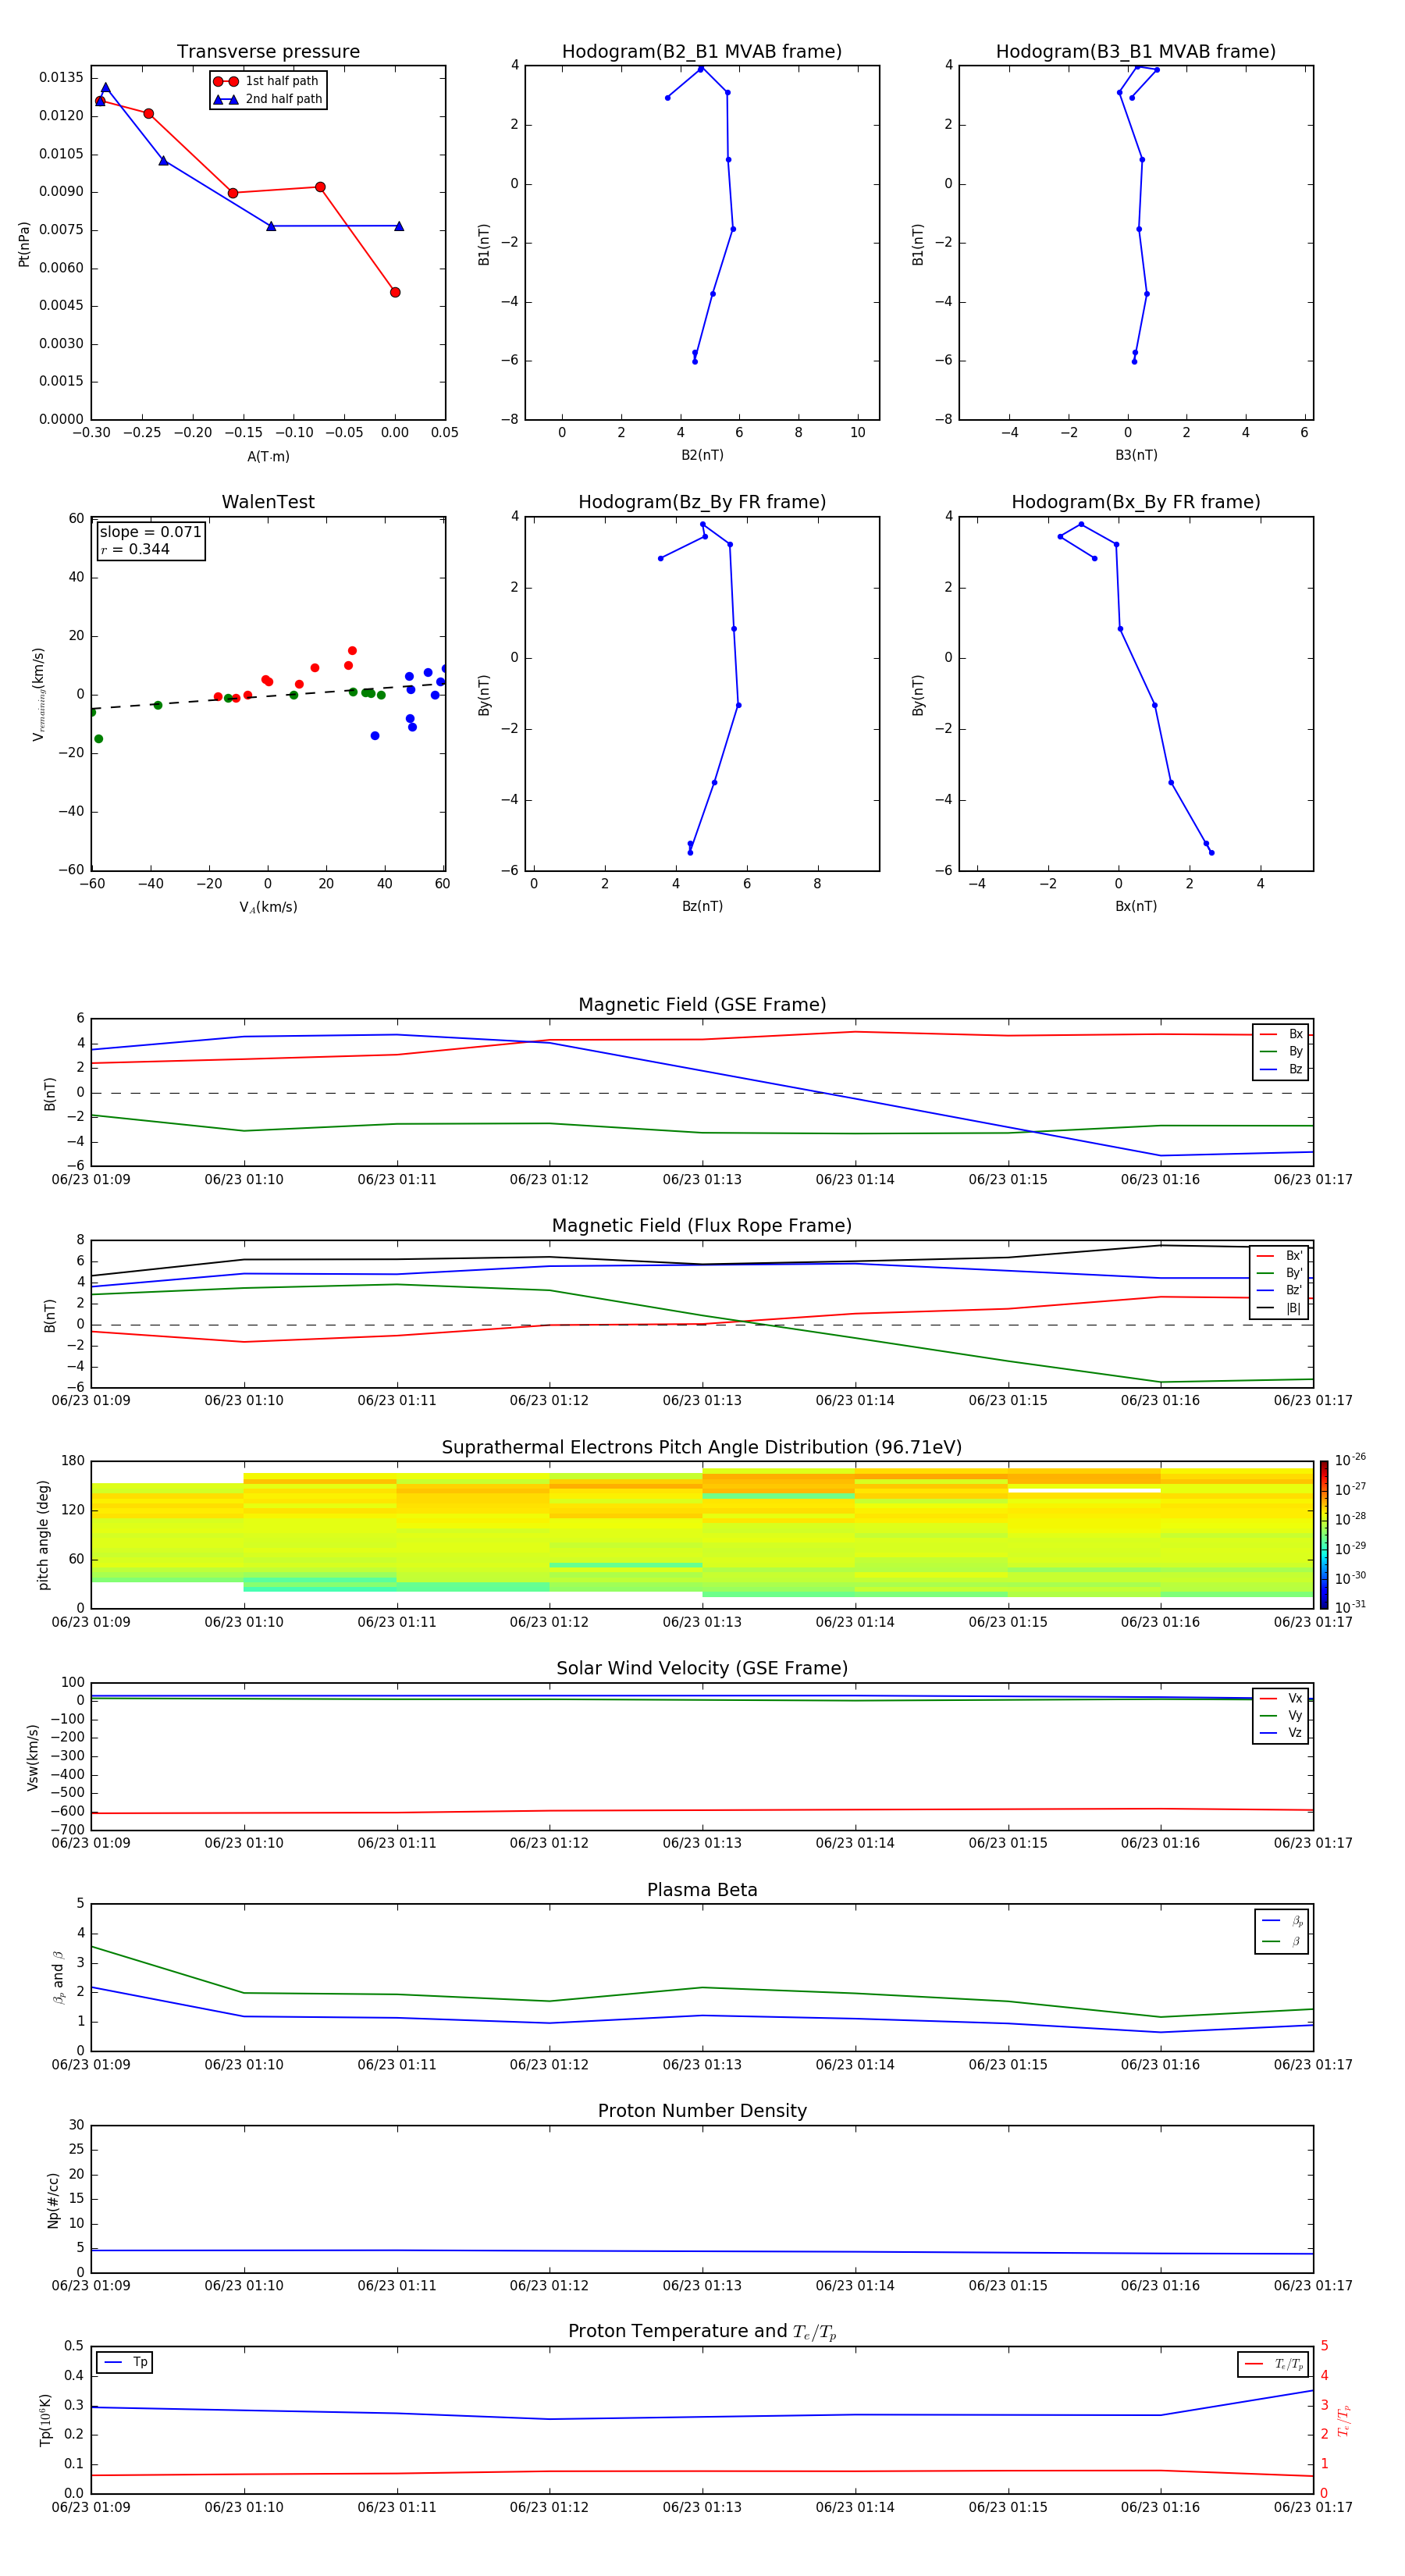Viewport: 1405px width, 2576px height.
Task: Click the "Np(#/cc)" y-axis label
Action: [53, 2199]
